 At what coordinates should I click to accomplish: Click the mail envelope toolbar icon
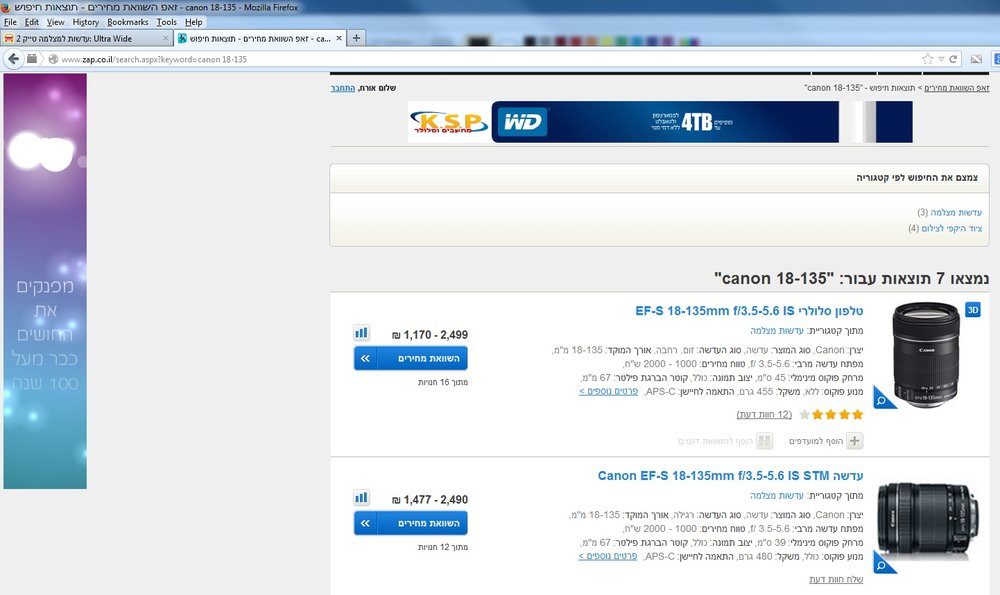point(976,59)
